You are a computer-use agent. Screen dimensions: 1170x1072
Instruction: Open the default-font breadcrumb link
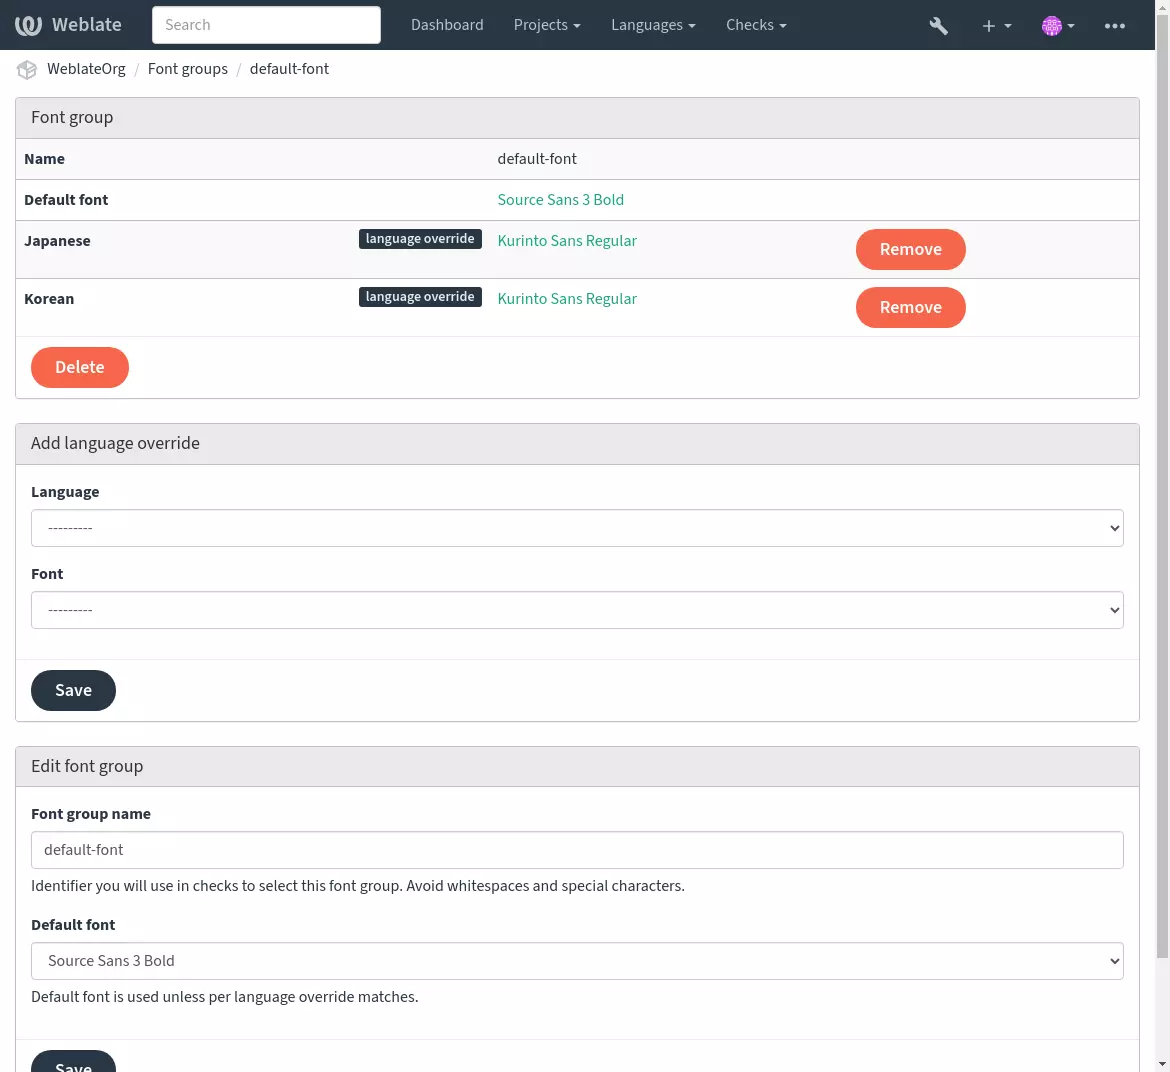coord(289,69)
